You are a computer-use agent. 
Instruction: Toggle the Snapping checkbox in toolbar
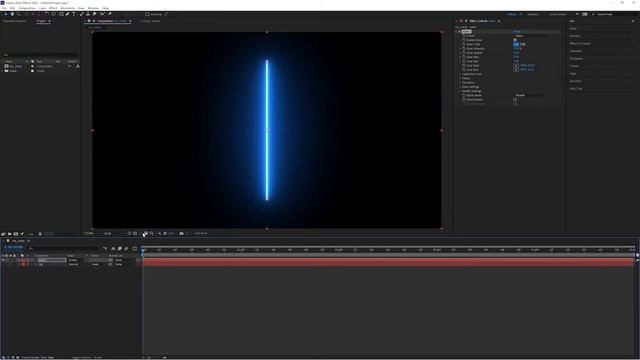click(x=147, y=14)
